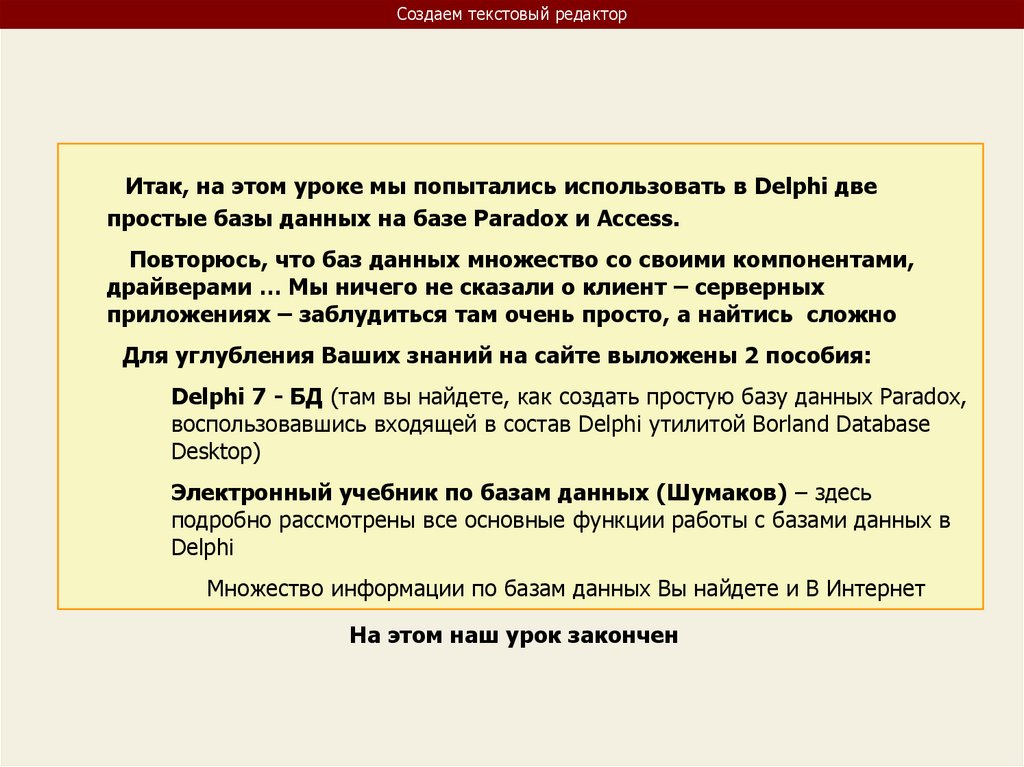This screenshot has height=767, width=1024.
Task: Click the line starting 'воспользовавшись входящей в состав'
Action: [550, 425]
